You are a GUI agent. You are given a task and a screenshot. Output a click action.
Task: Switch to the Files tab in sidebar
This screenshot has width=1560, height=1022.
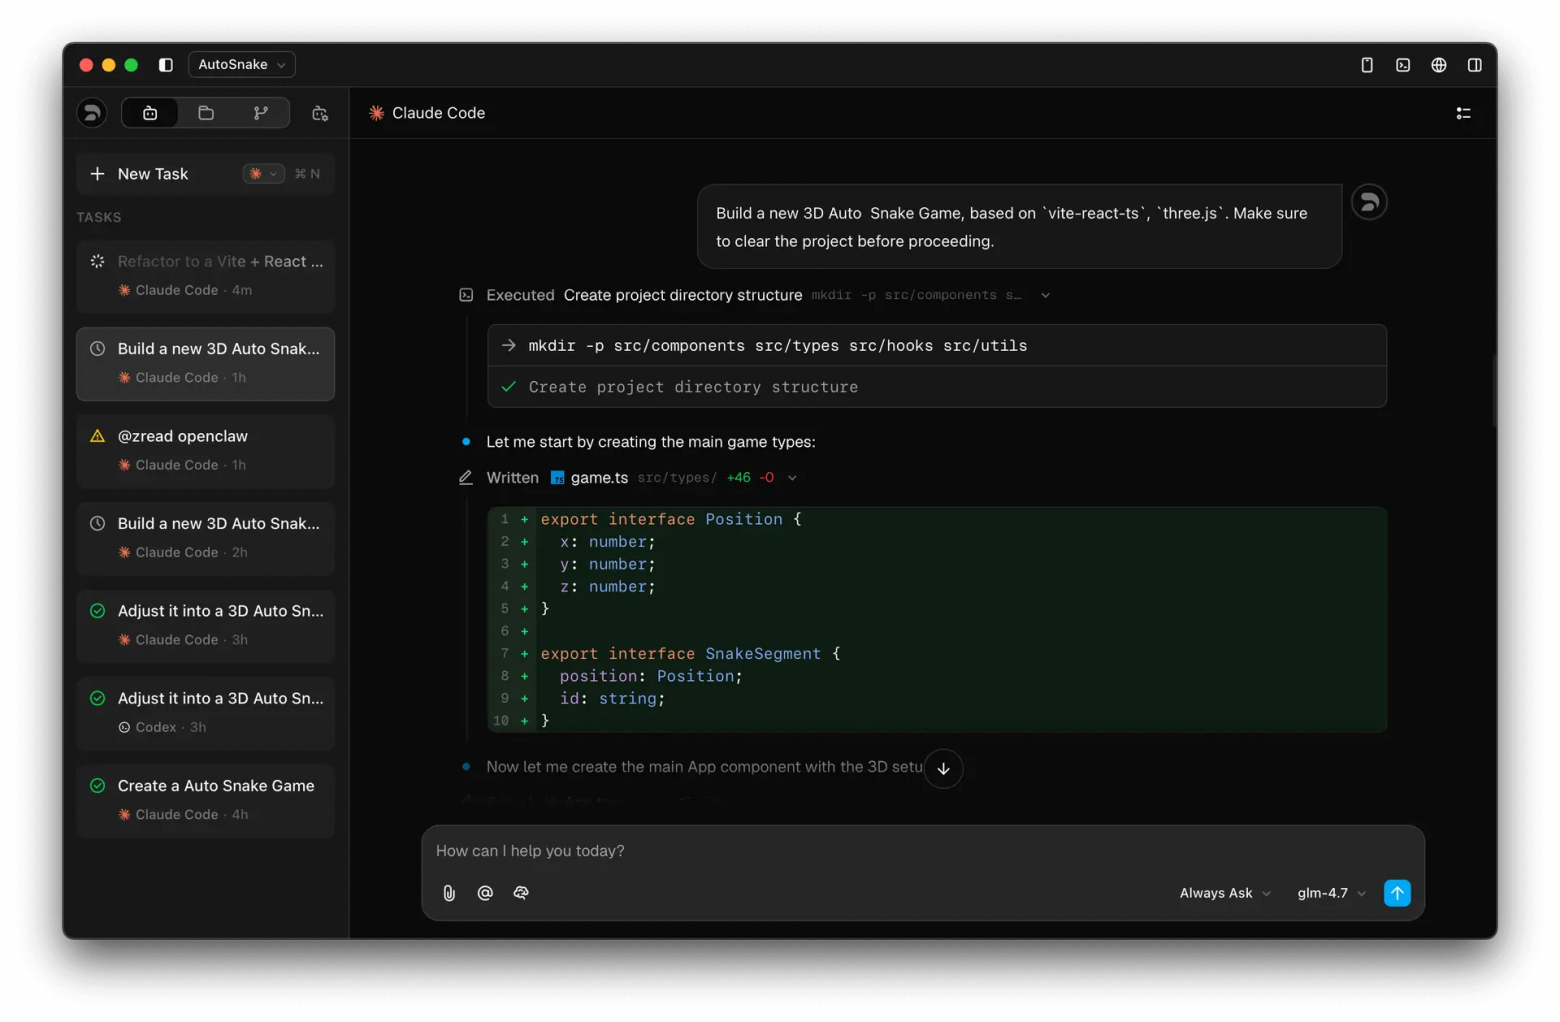coord(205,113)
